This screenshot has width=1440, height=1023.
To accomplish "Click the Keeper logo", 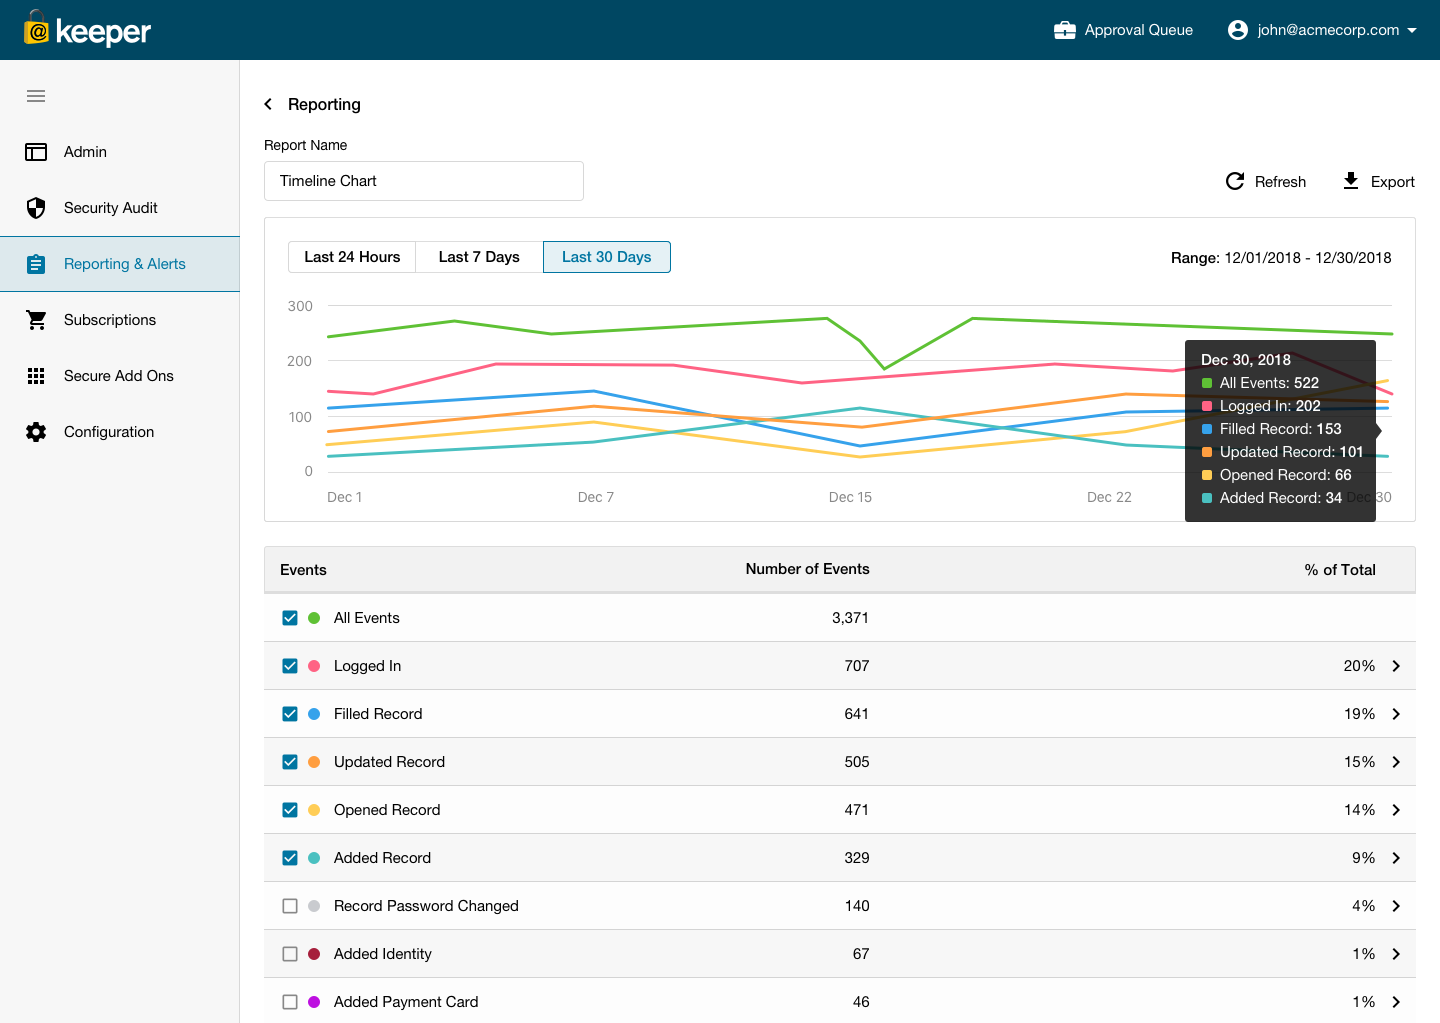I will coord(85,30).
